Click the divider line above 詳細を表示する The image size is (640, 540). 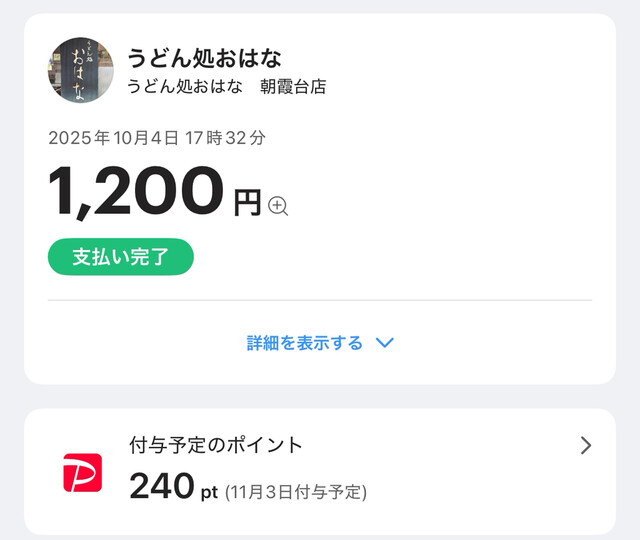click(x=320, y=300)
